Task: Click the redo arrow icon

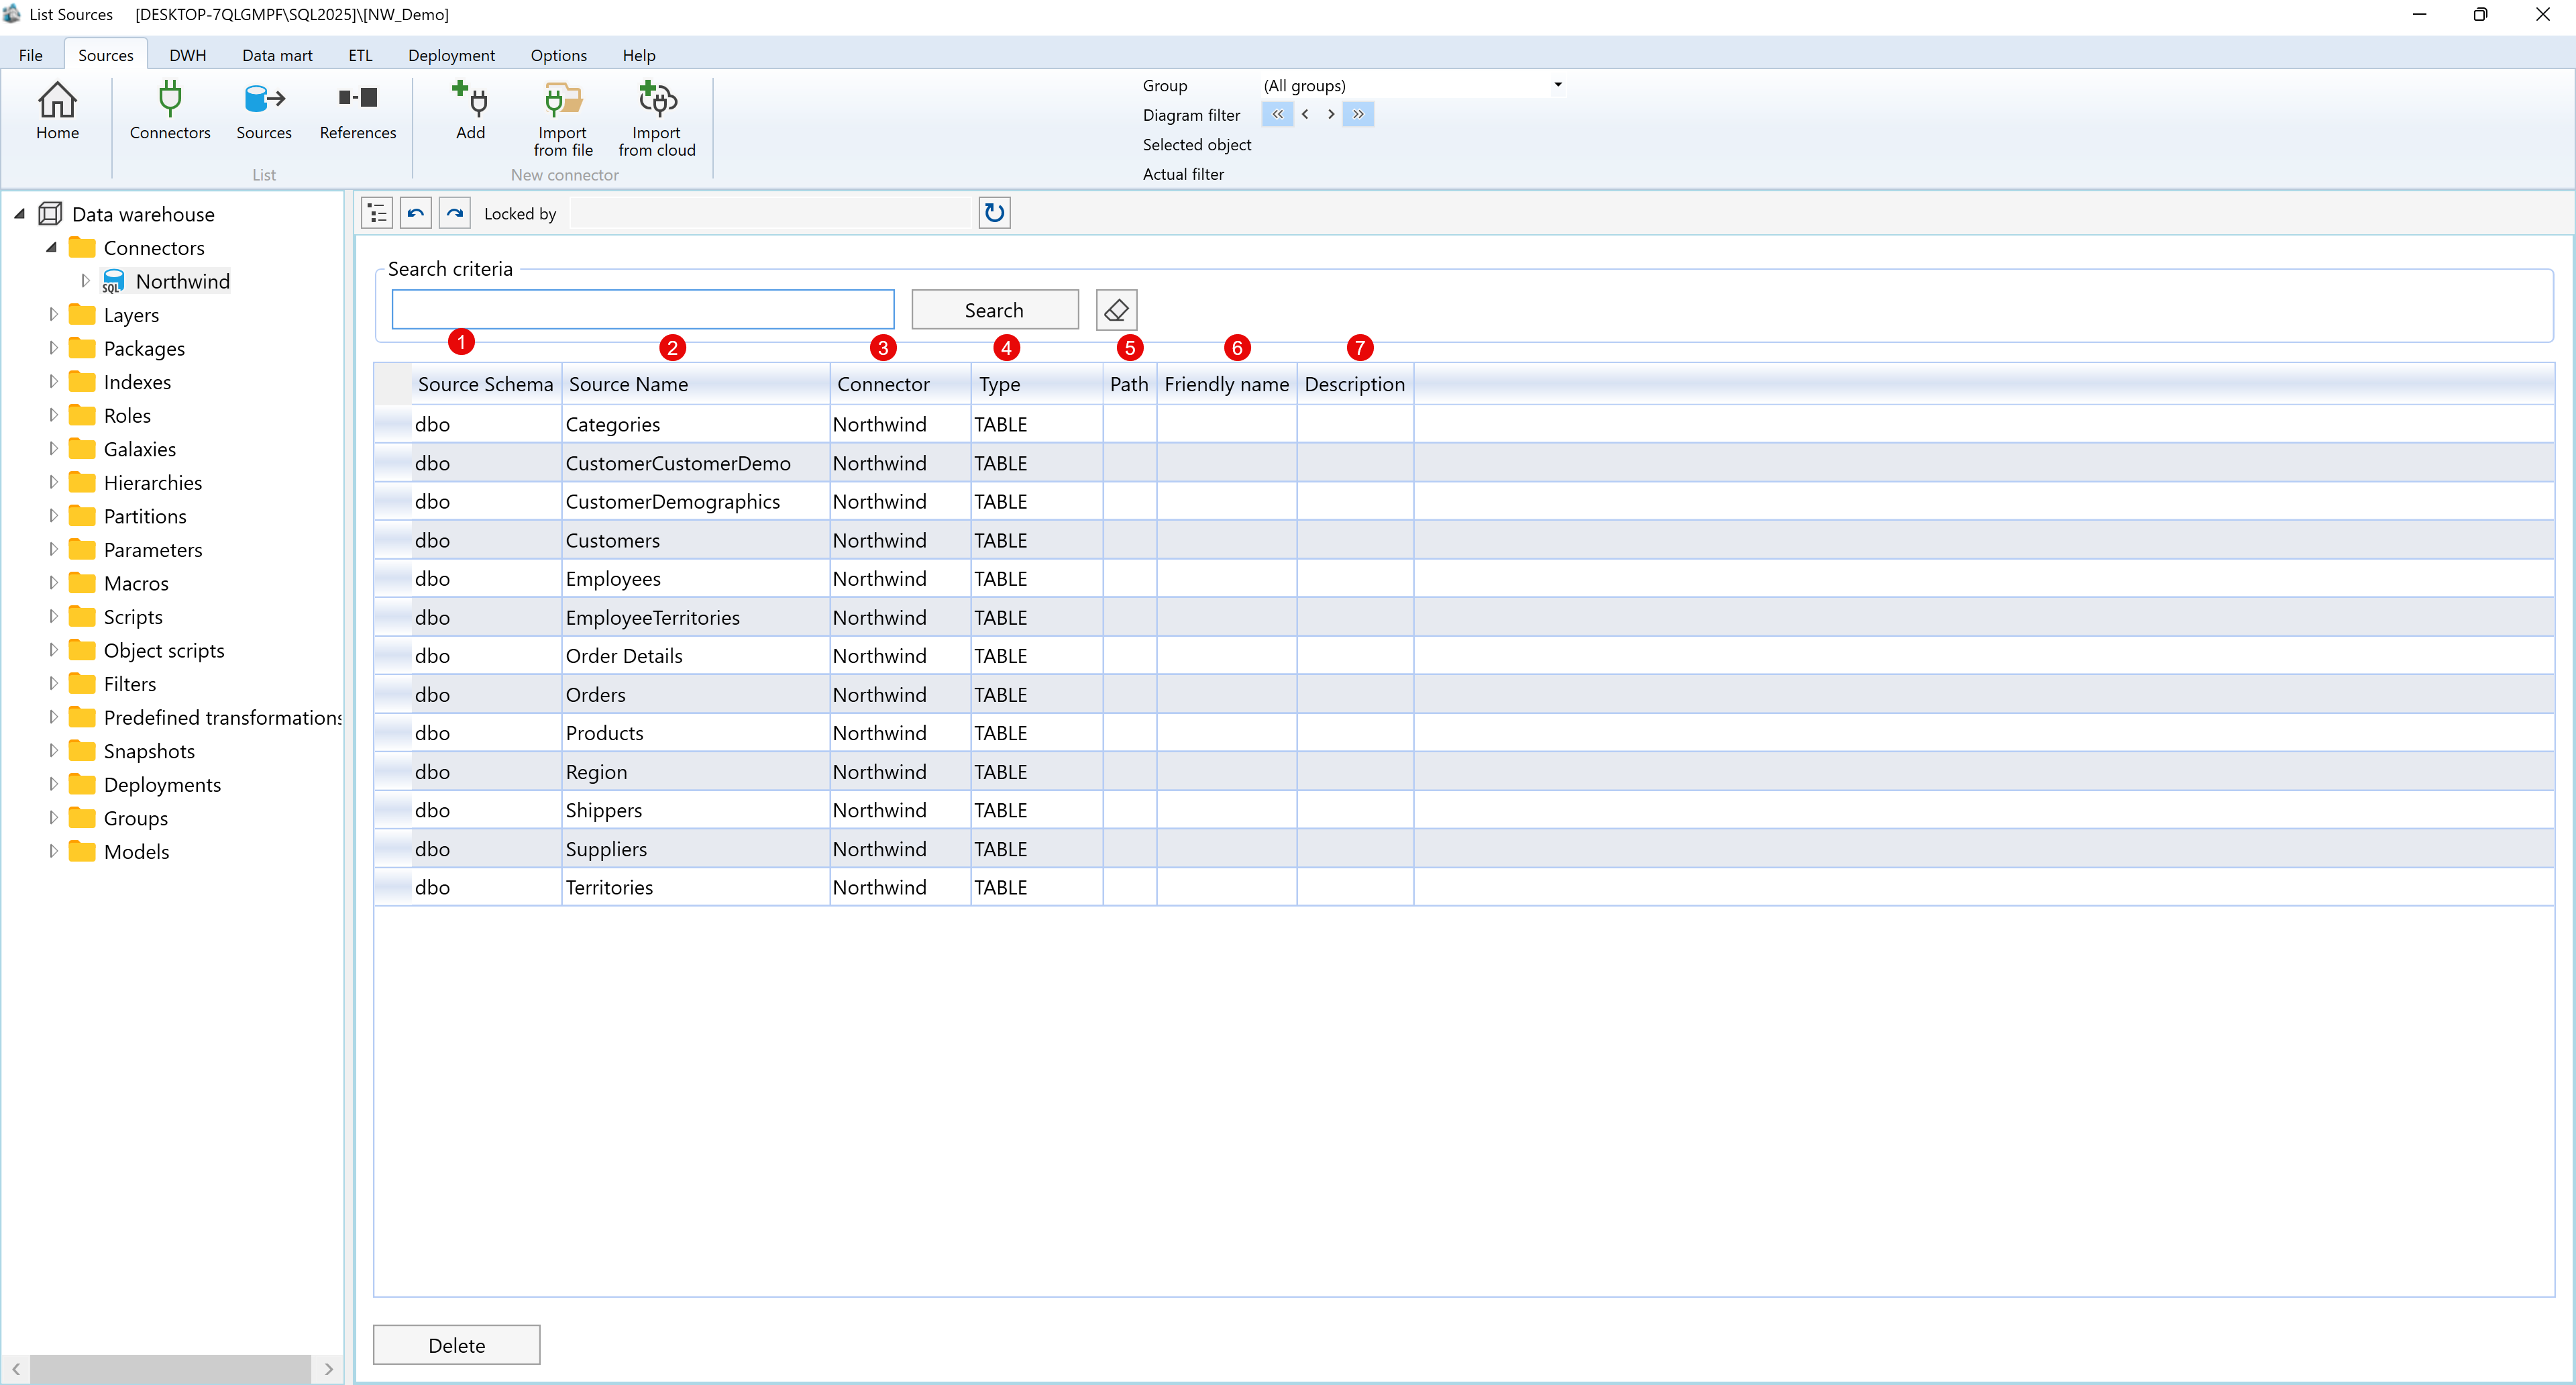Action: click(454, 212)
